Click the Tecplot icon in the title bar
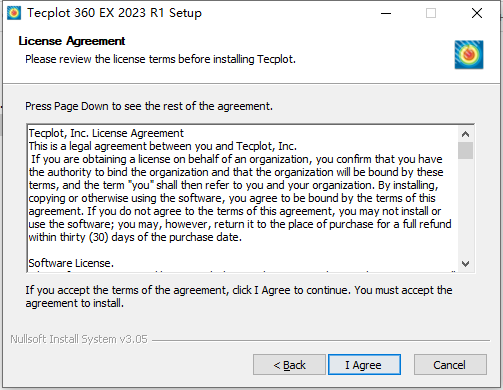 [x=14, y=13]
